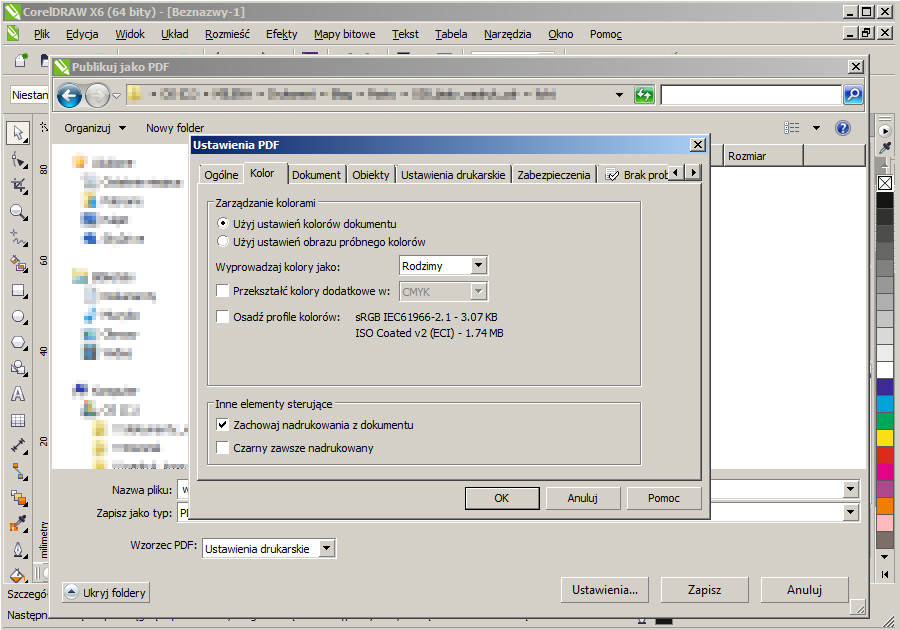Click Anuluj in Ustawienia PDF dialog
Image resolution: width=900 pixels, height=630 pixels.
pyautogui.click(x=583, y=498)
